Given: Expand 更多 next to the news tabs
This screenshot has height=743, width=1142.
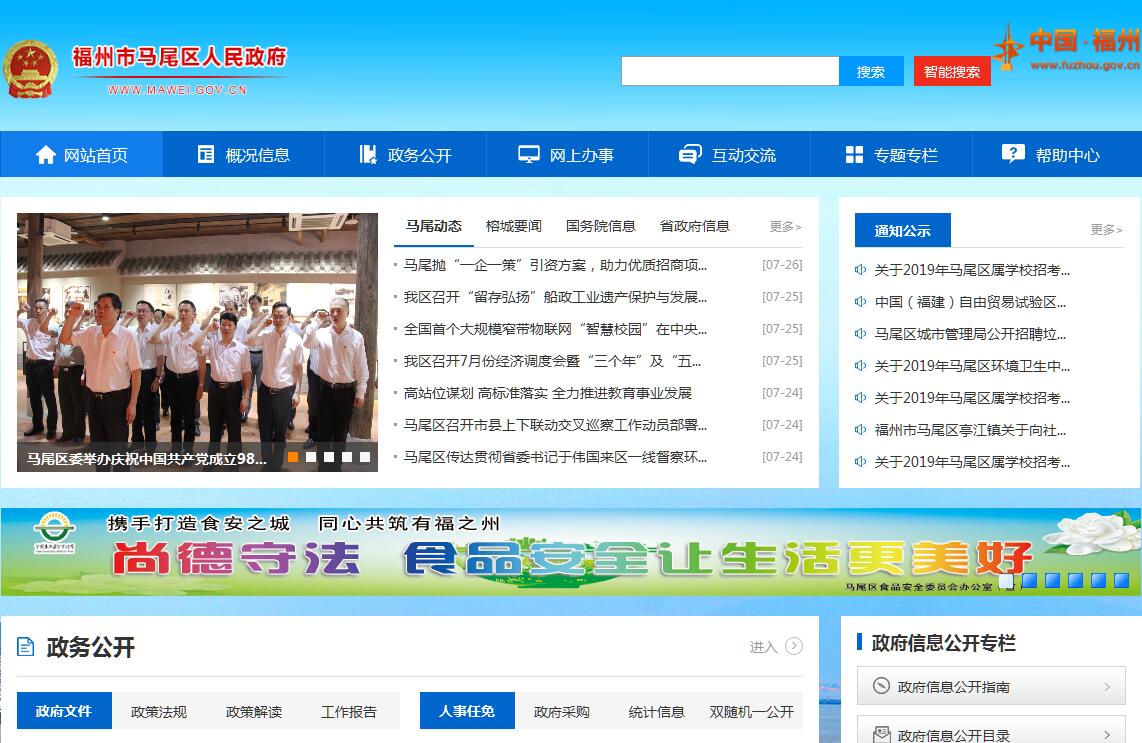Looking at the screenshot, I should click(x=785, y=227).
